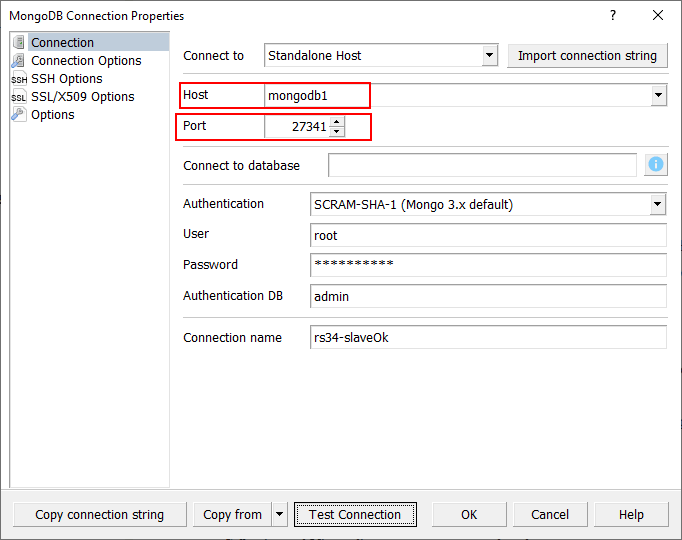
Task: Click the Connection page icon in sidebar
Action: click(x=19, y=42)
